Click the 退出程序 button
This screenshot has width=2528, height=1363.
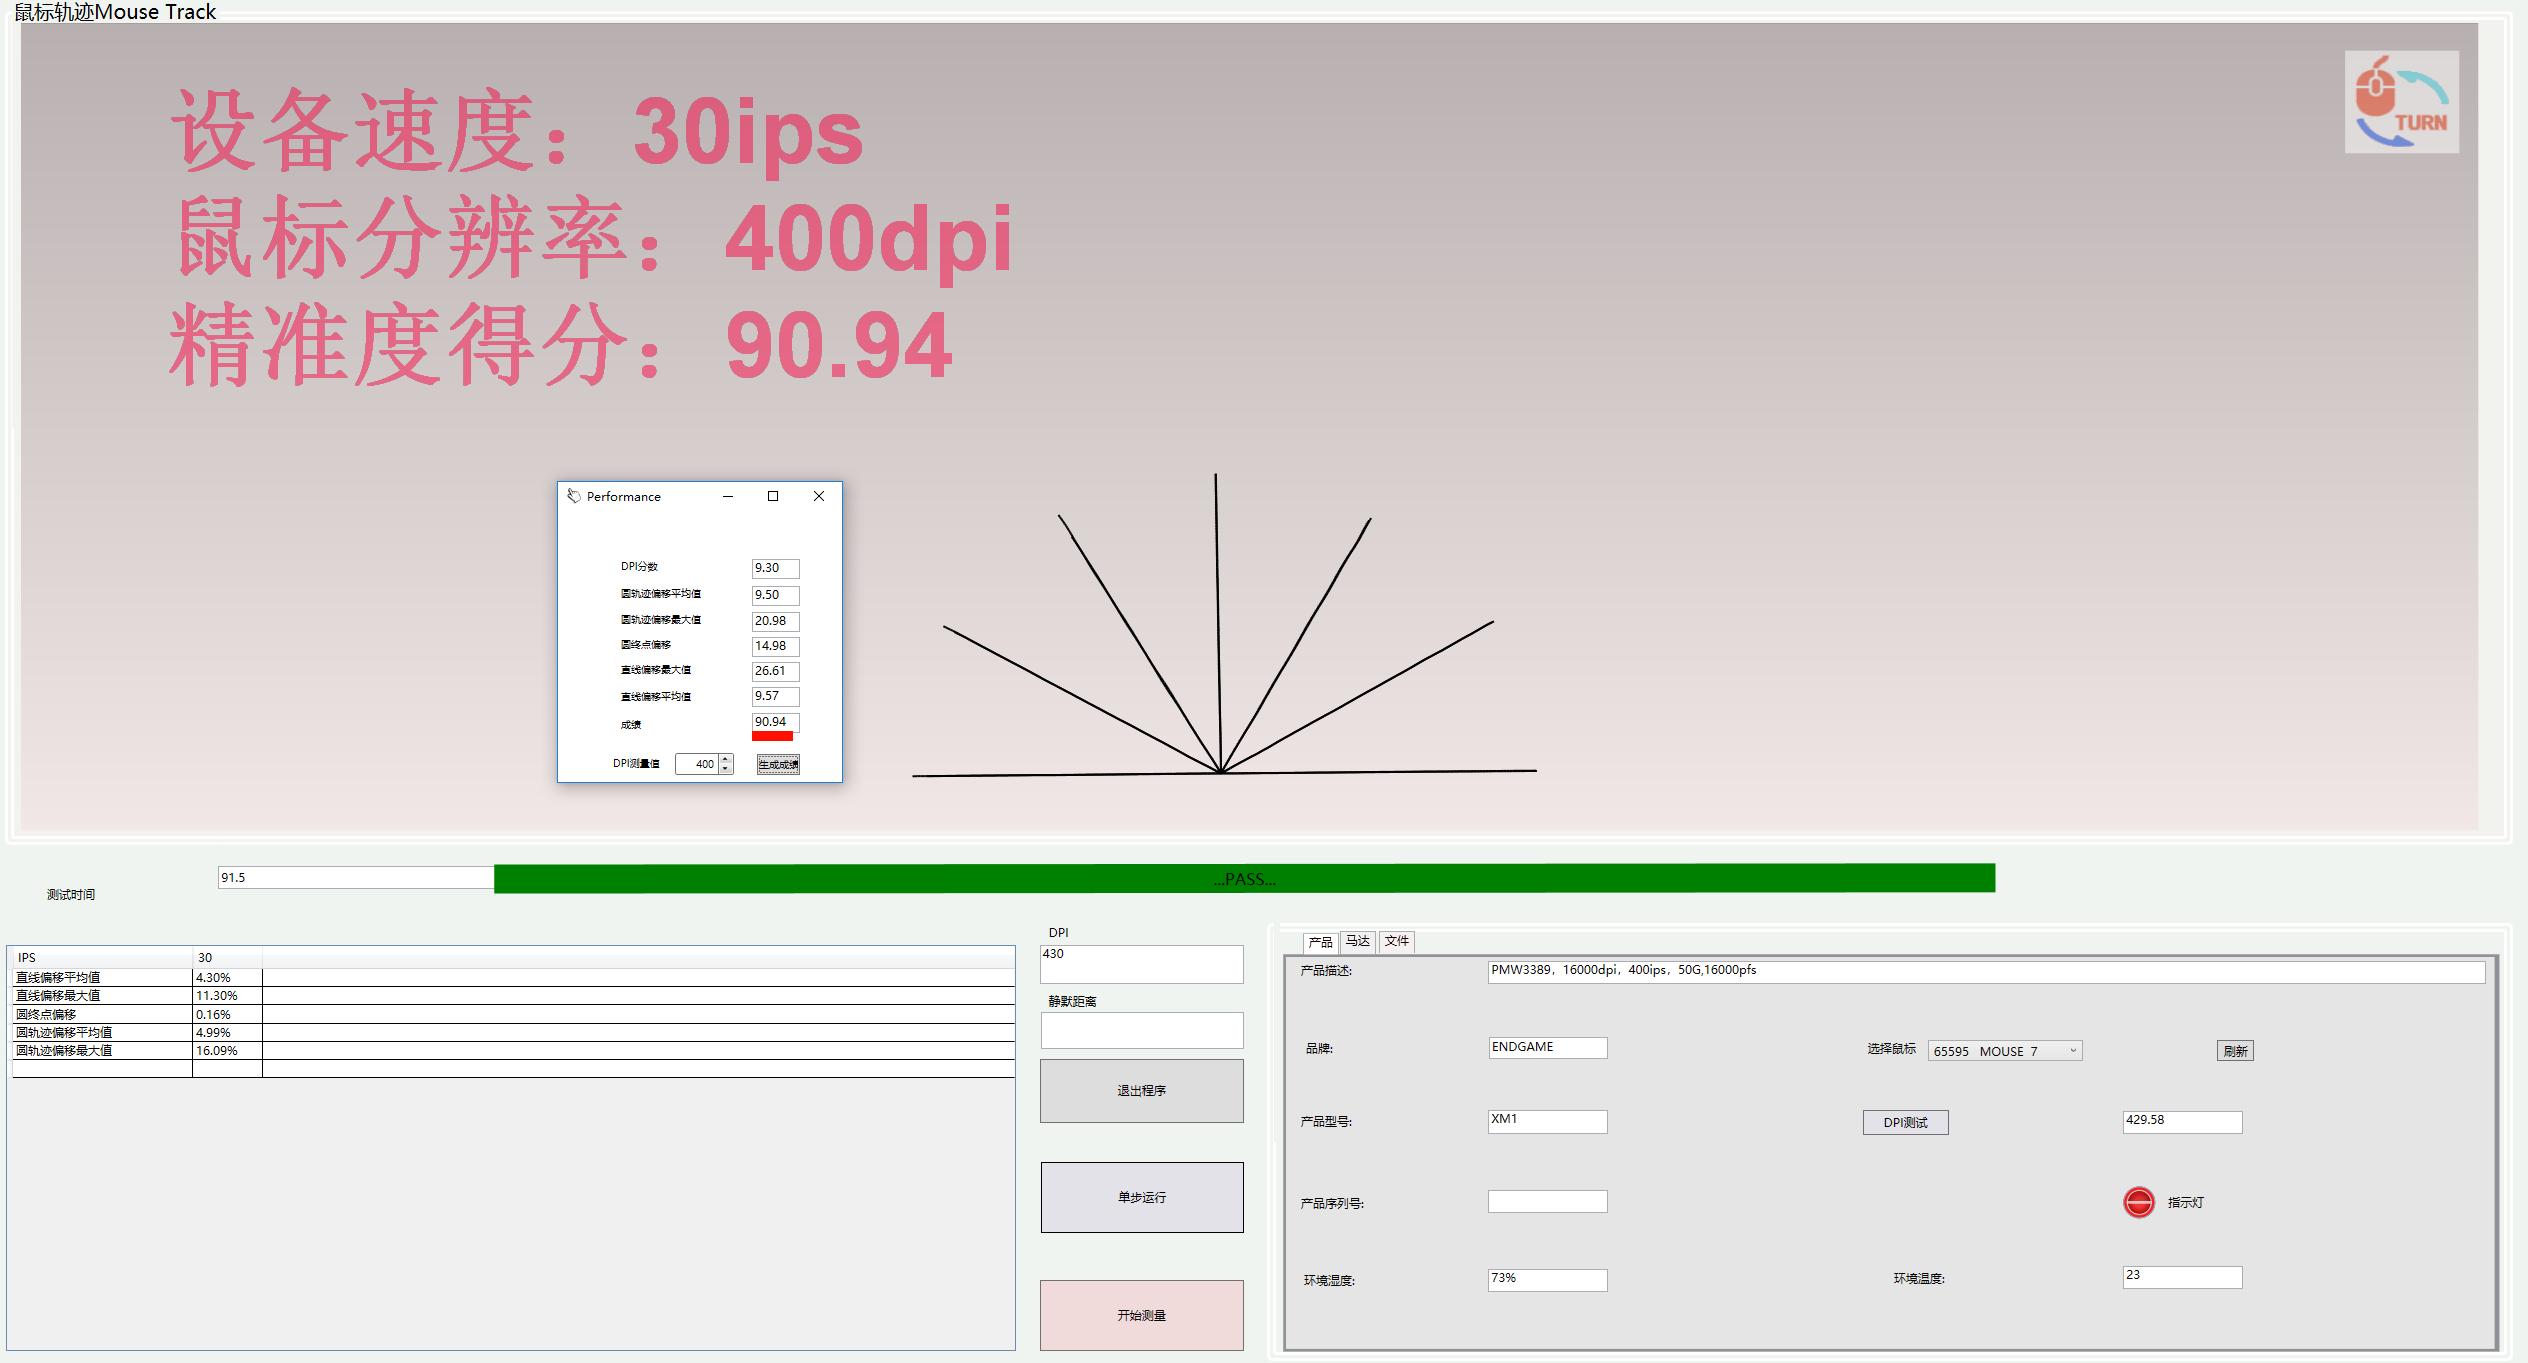point(1141,1090)
